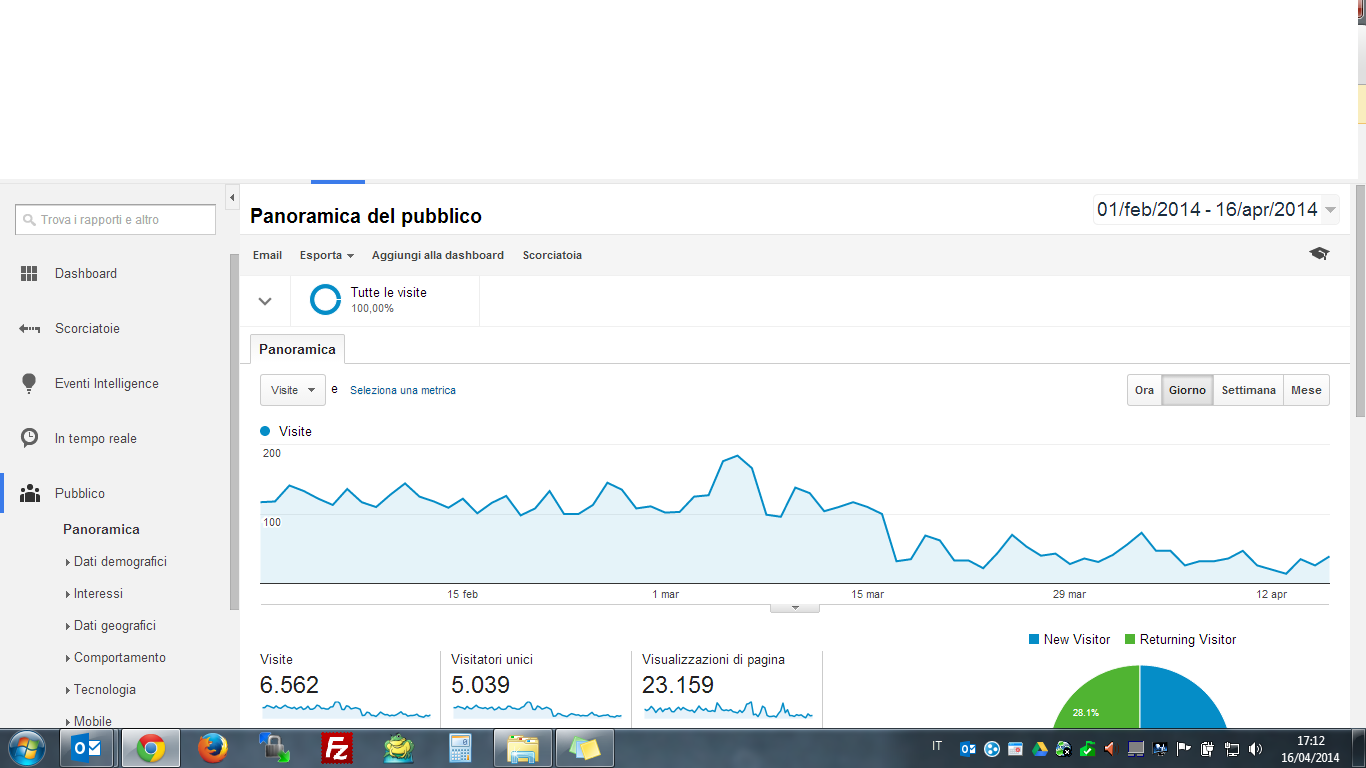Click the Visualizzazioni di pagina value 23.159
1366x768 pixels.
(678, 685)
